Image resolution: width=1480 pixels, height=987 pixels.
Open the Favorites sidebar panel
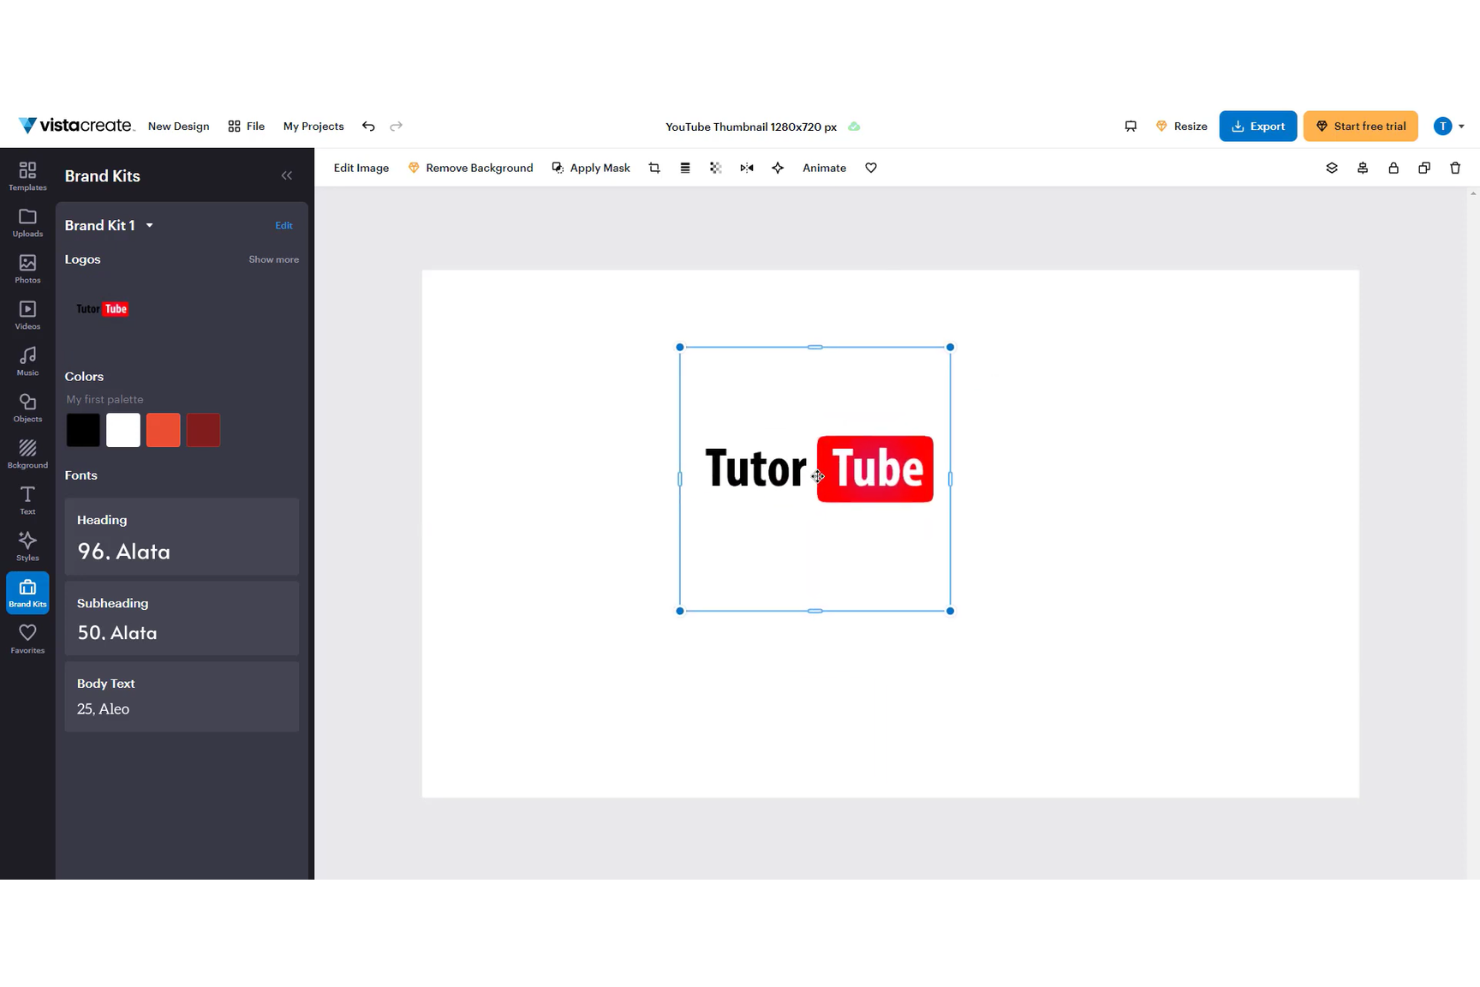pyautogui.click(x=27, y=639)
